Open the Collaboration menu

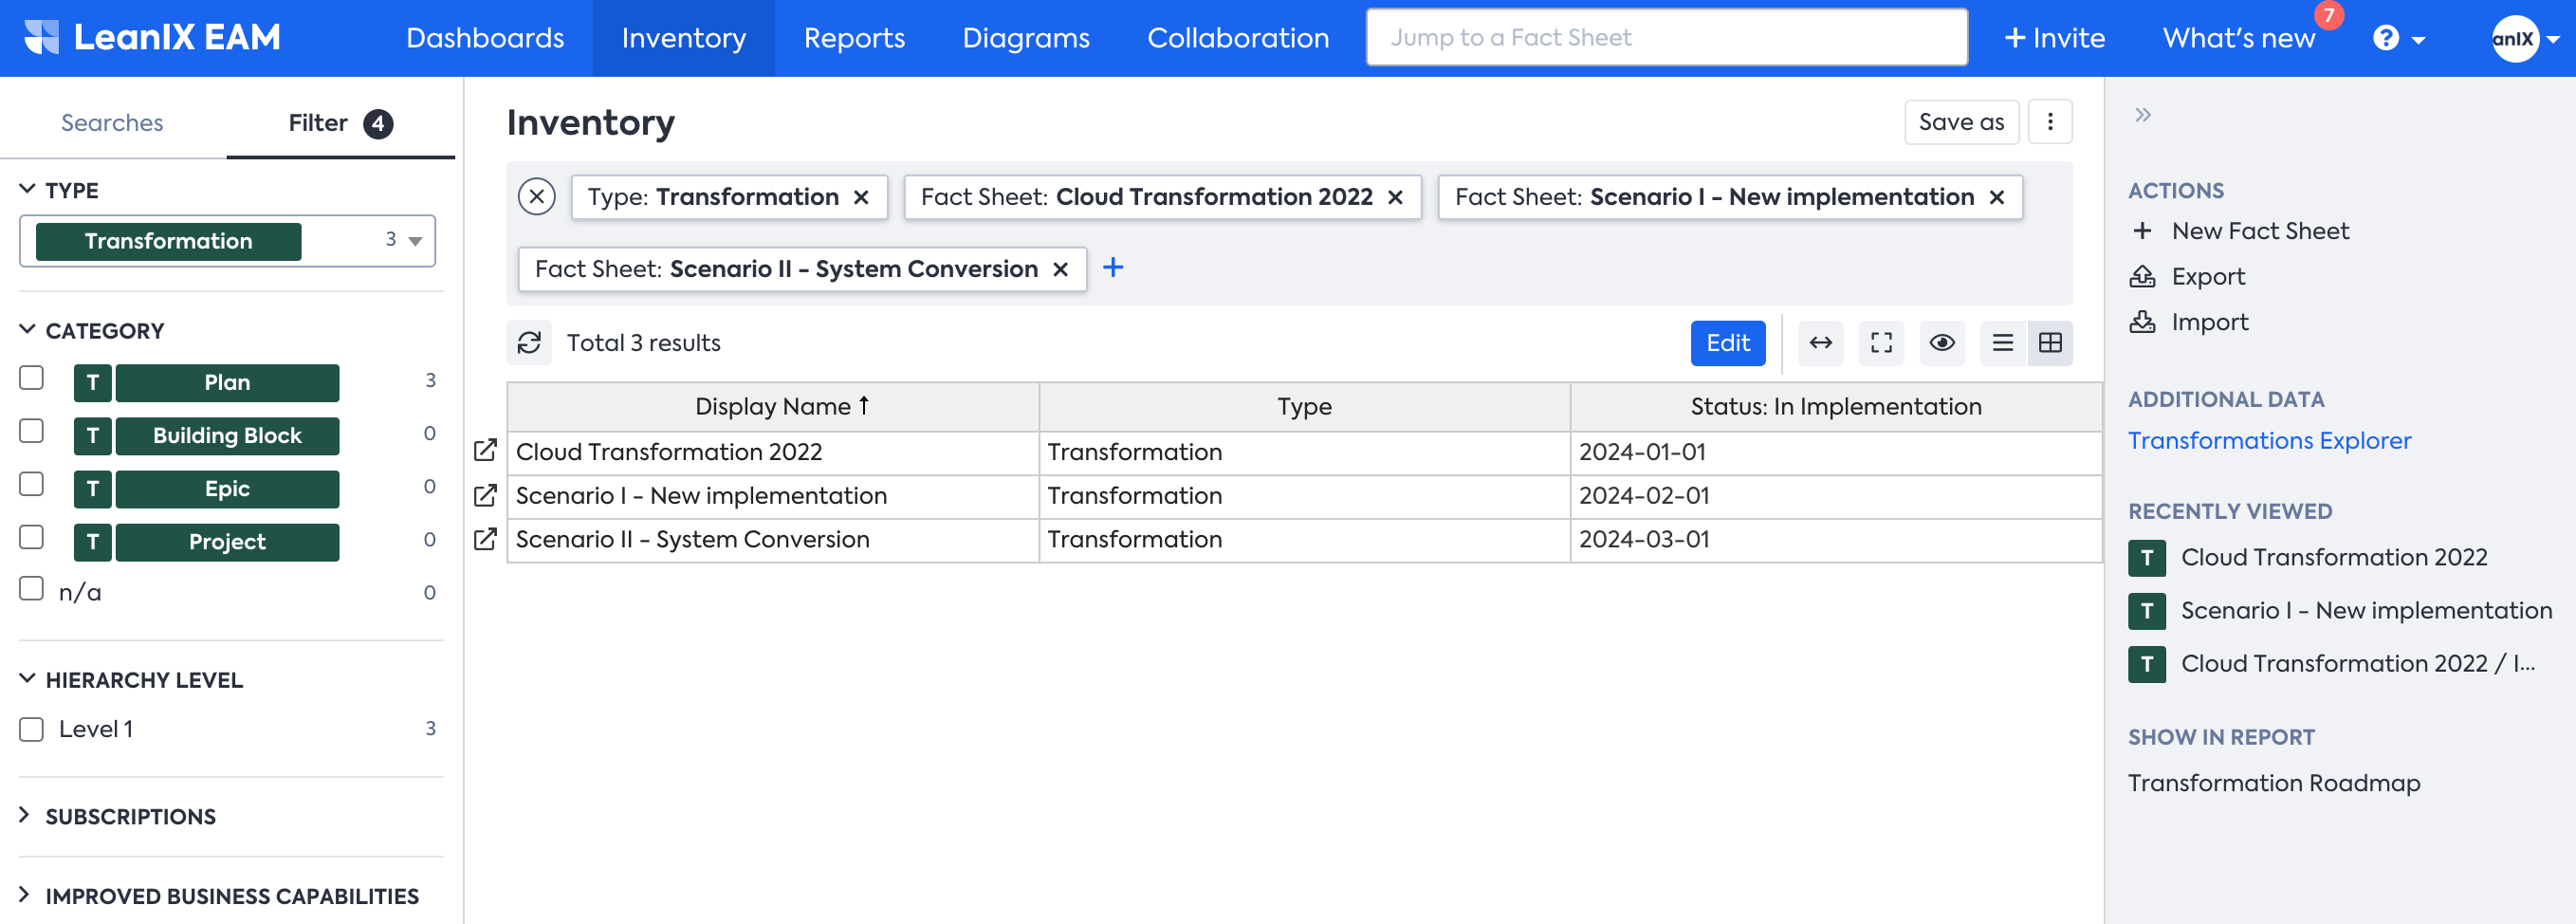[x=1238, y=38]
